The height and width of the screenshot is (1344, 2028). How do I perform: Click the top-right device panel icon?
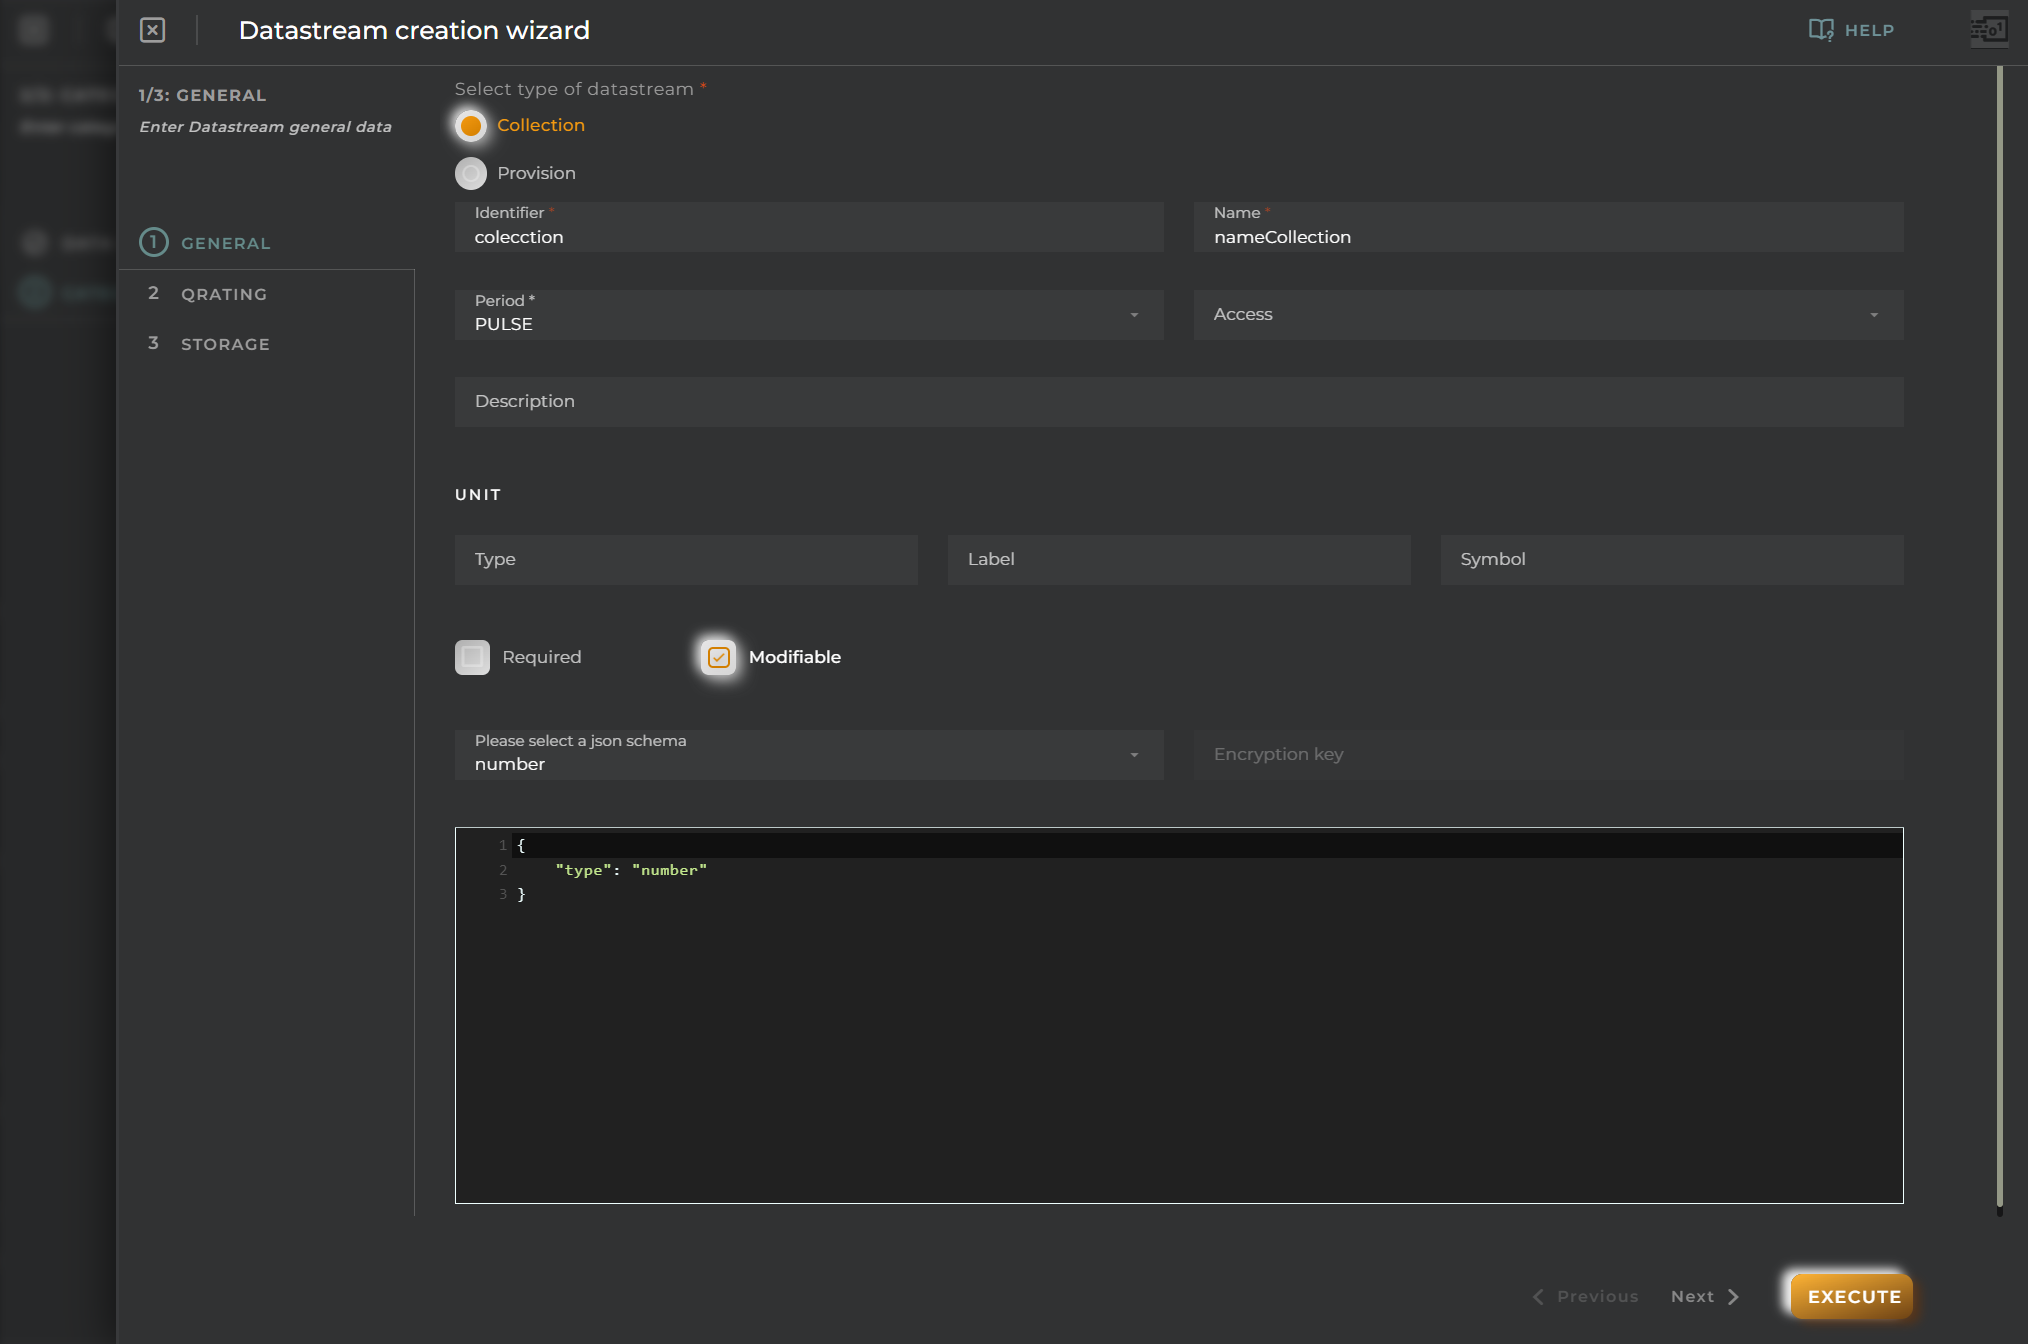[1989, 30]
